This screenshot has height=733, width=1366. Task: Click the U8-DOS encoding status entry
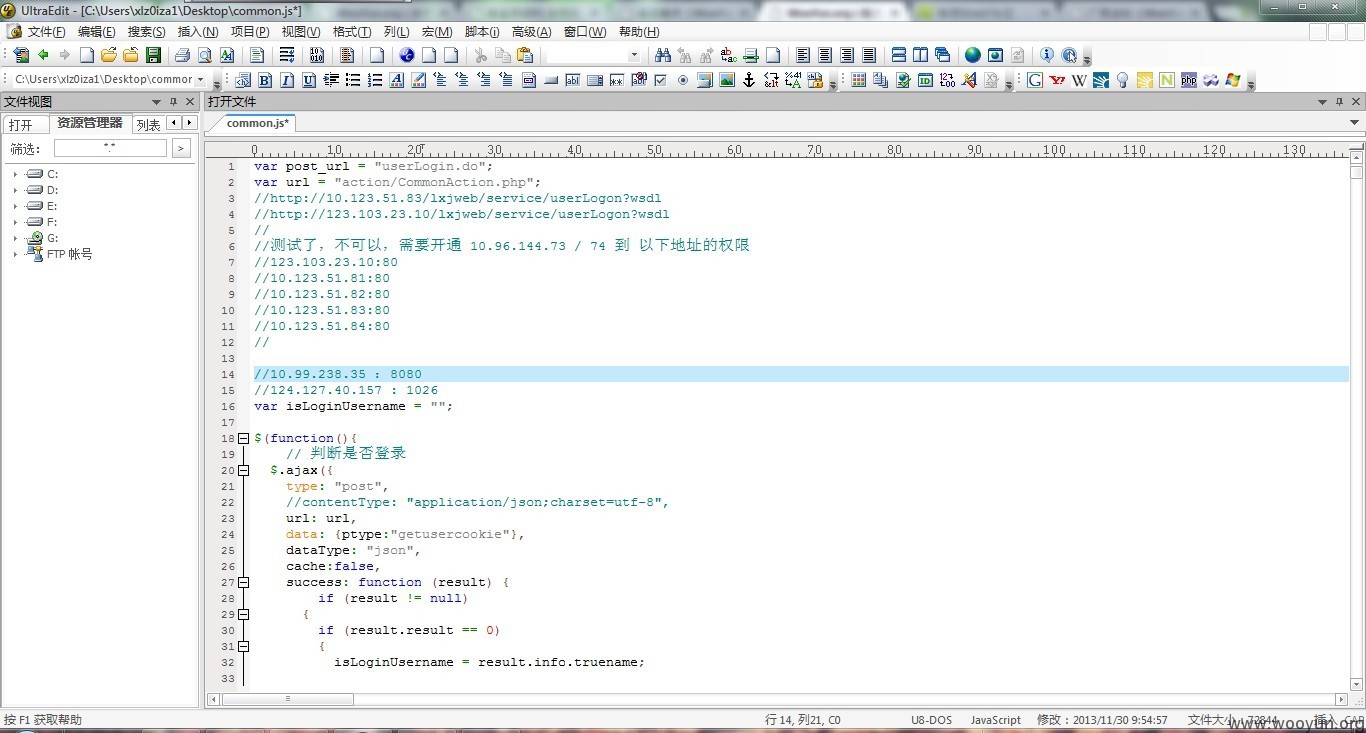[931, 720]
